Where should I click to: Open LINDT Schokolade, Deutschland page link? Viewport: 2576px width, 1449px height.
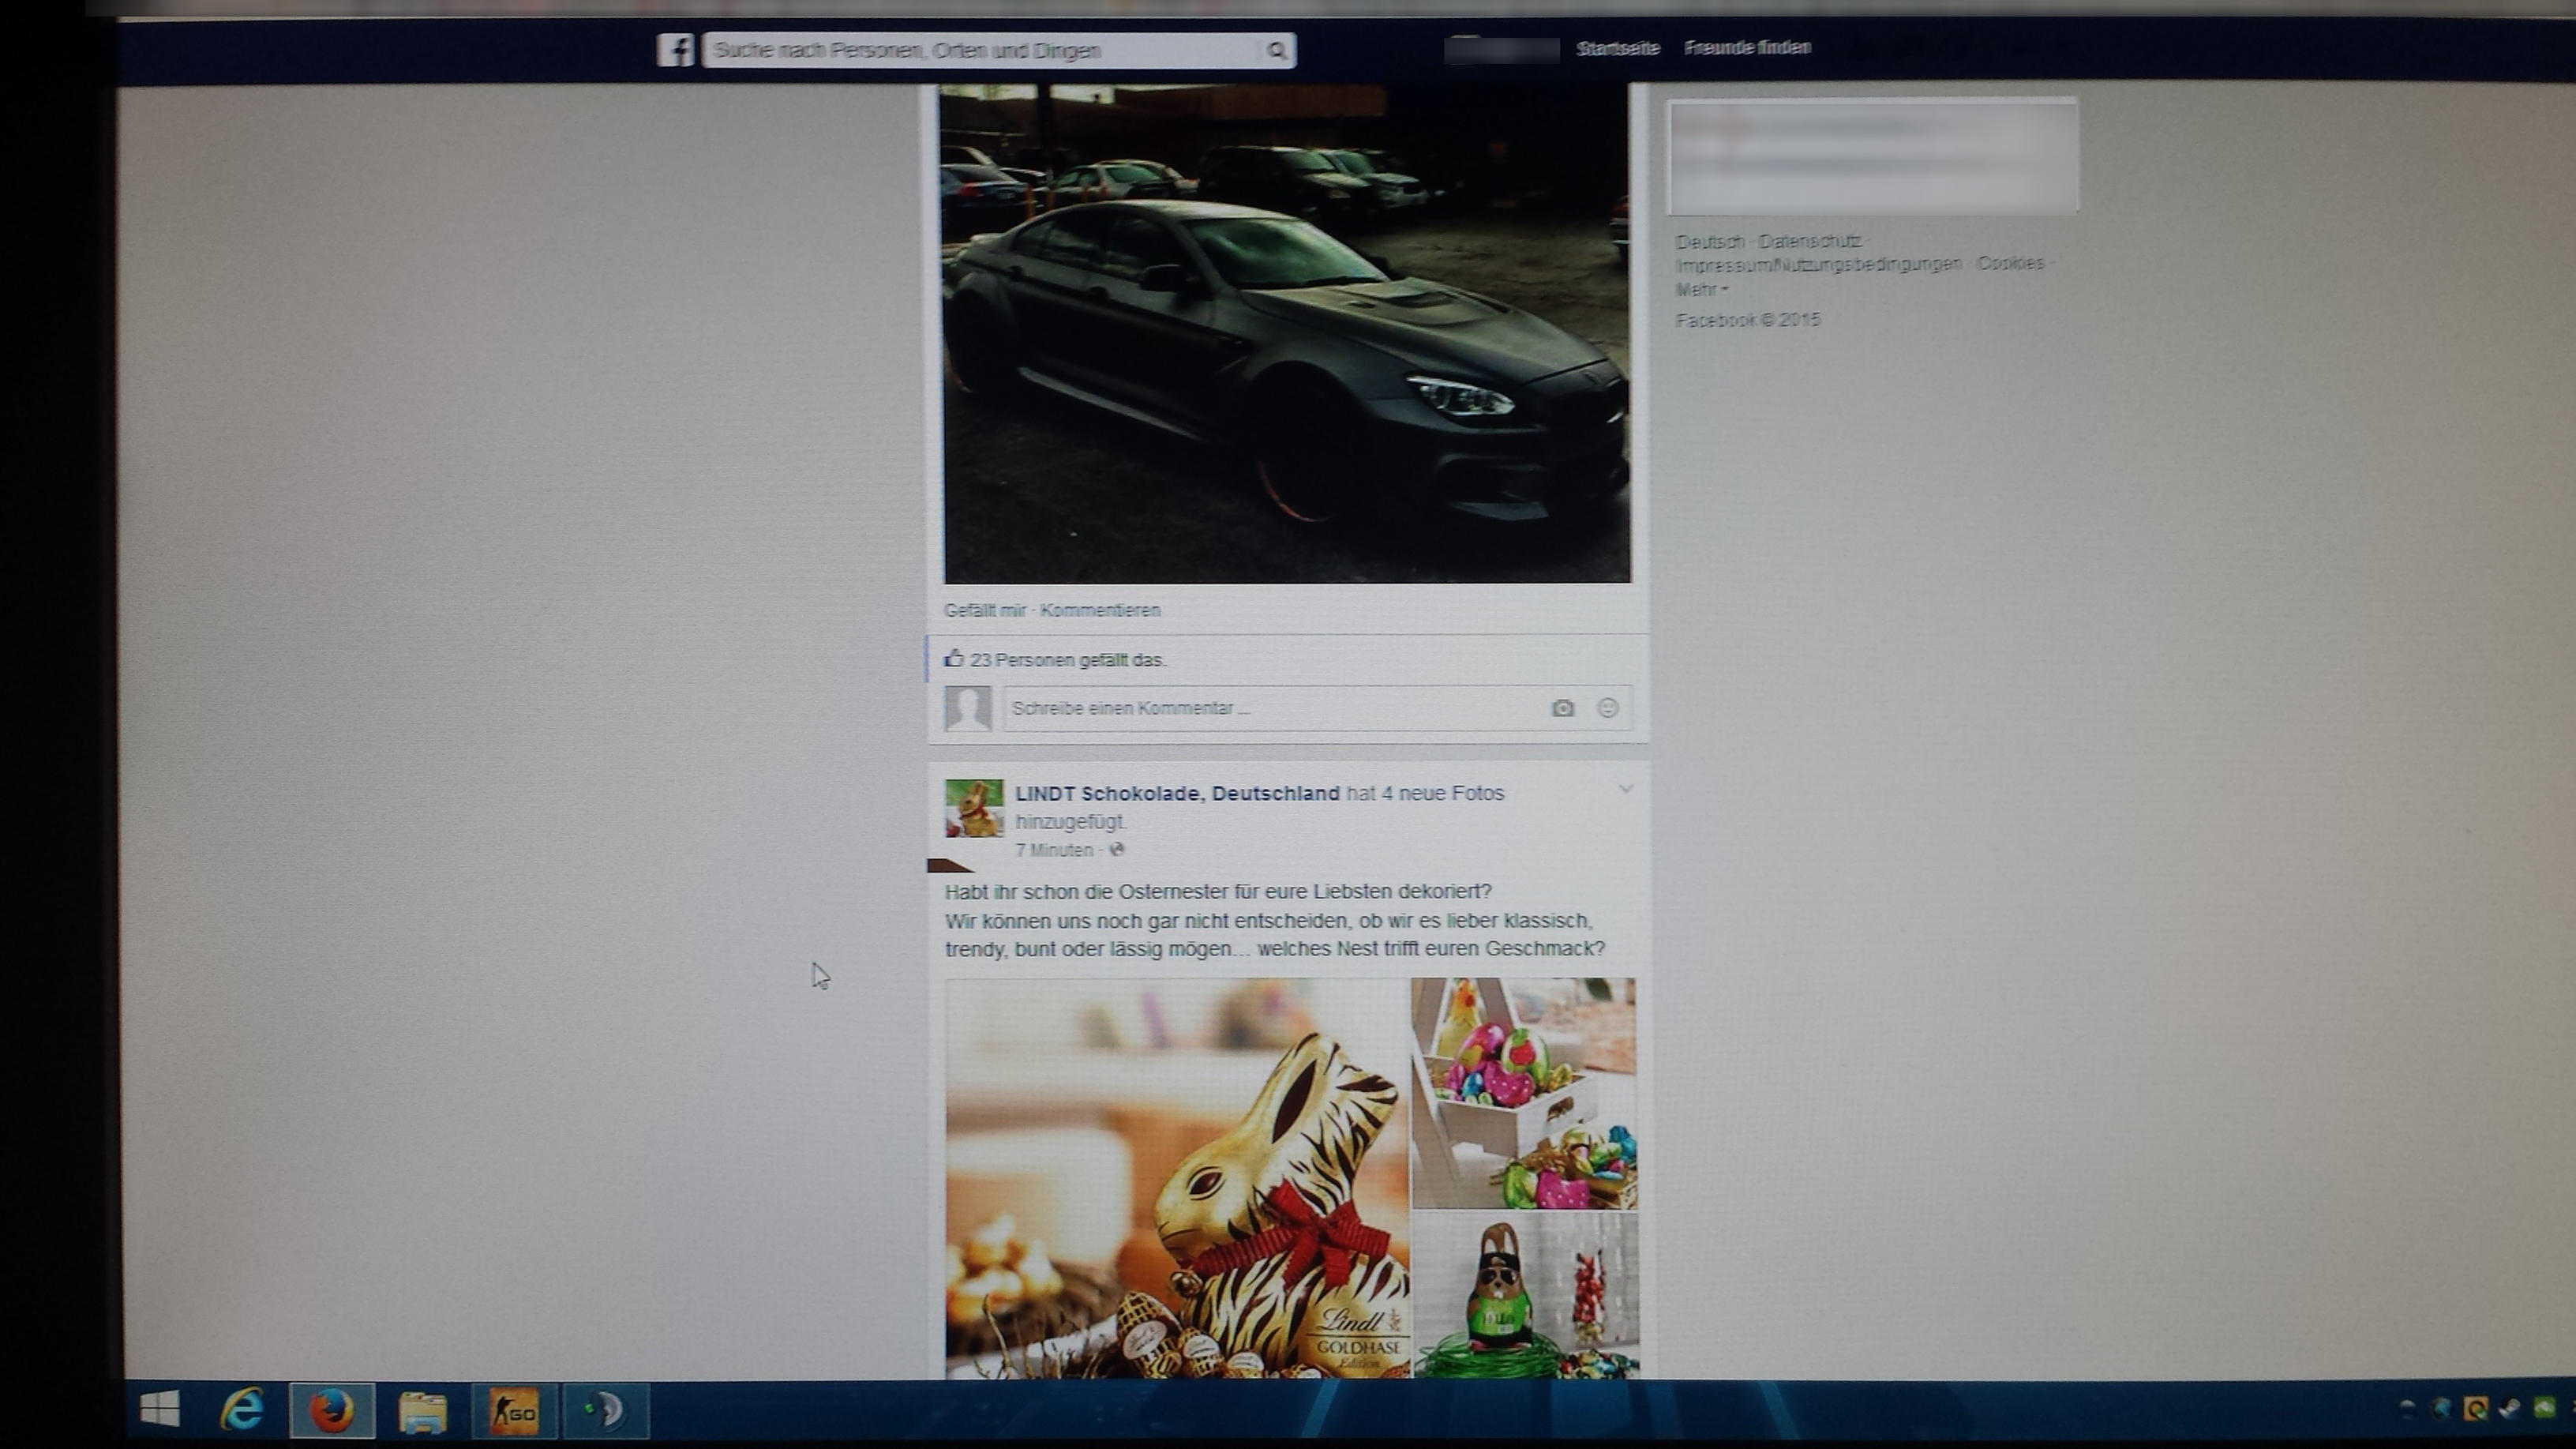[x=1176, y=794]
